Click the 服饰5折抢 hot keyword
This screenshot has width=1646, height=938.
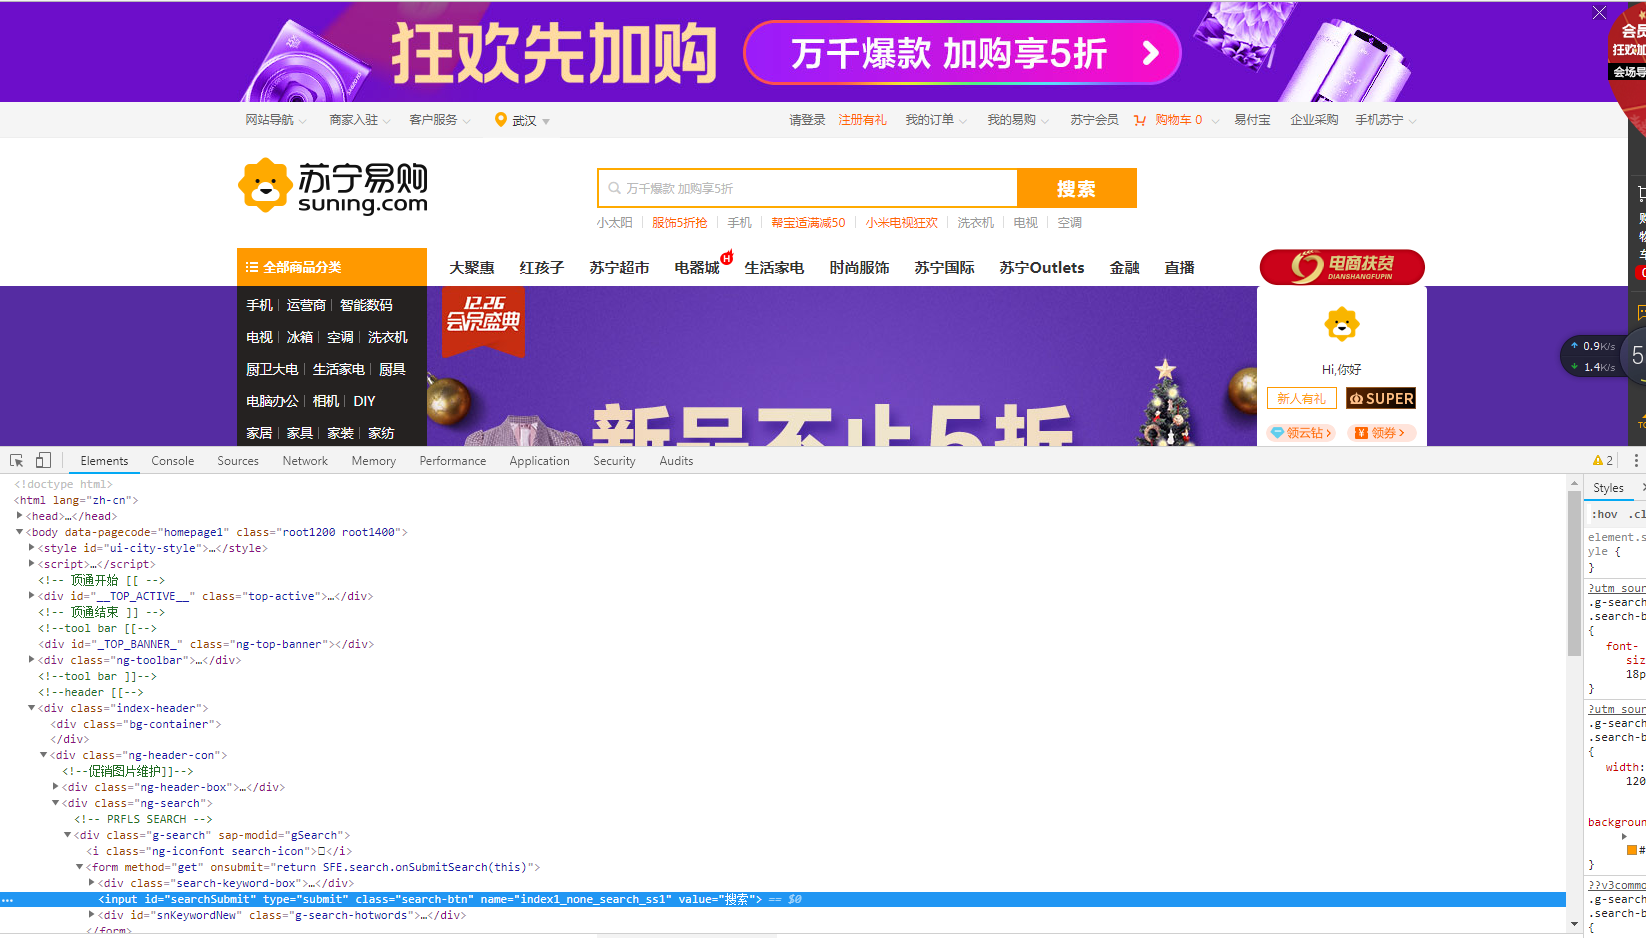tap(680, 223)
